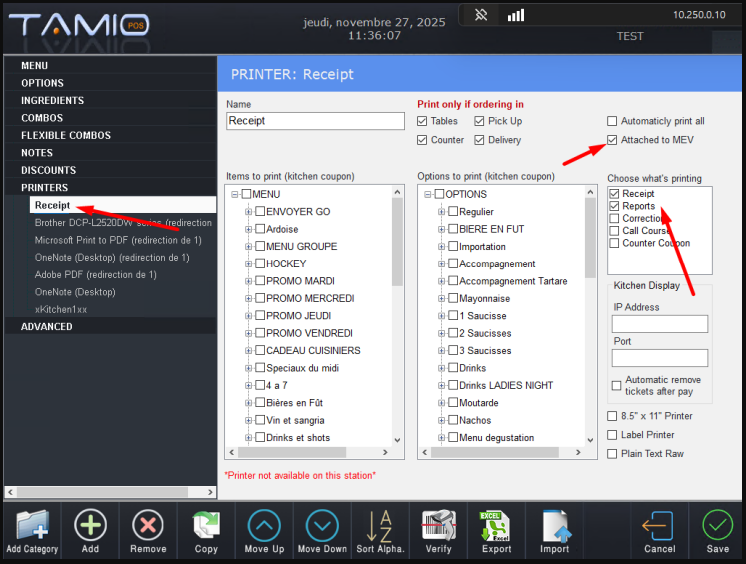Click the pin icon in header

tap(481, 15)
